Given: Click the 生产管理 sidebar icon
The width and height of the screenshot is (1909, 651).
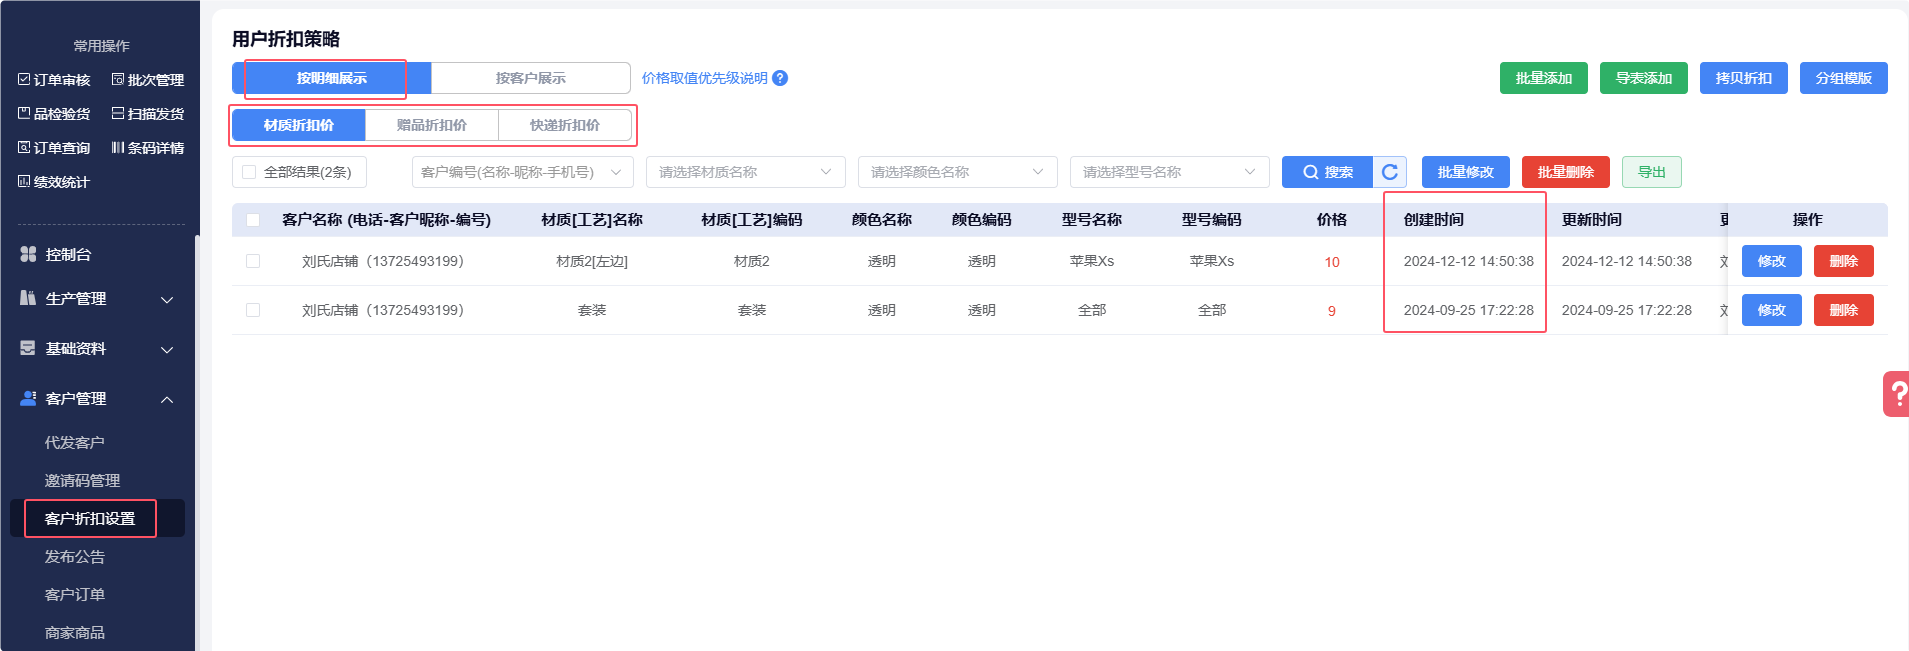Looking at the screenshot, I should click(28, 299).
